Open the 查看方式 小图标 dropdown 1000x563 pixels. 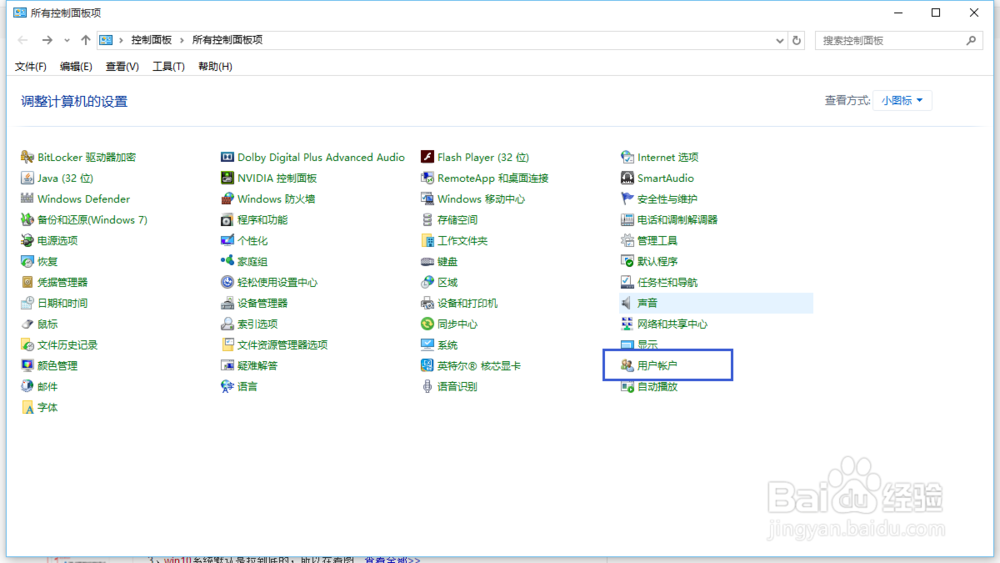pyautogui.click(x=902, y=100)
